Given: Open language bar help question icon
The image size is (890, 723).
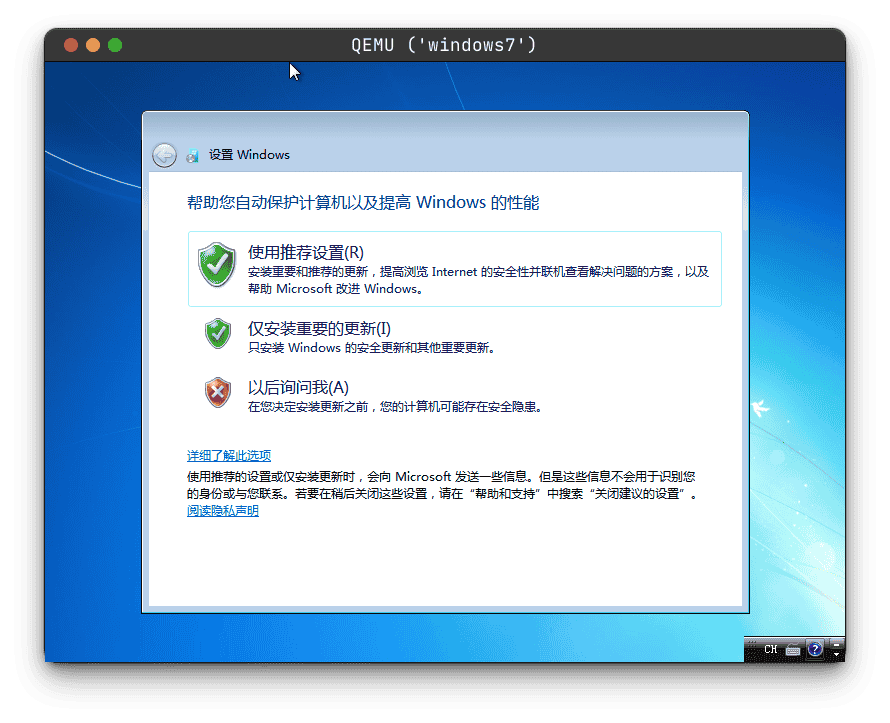Looking at the screenshot, I should [815, 649].
